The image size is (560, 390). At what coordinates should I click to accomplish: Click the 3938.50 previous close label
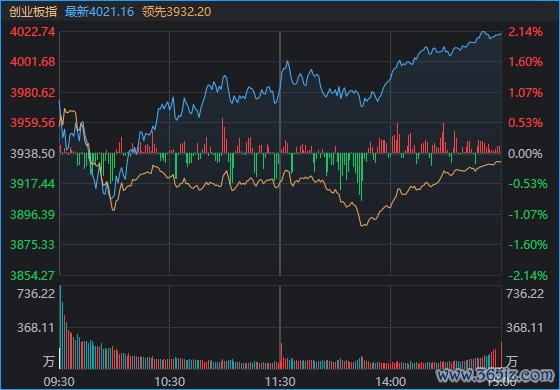pos(32,154)
